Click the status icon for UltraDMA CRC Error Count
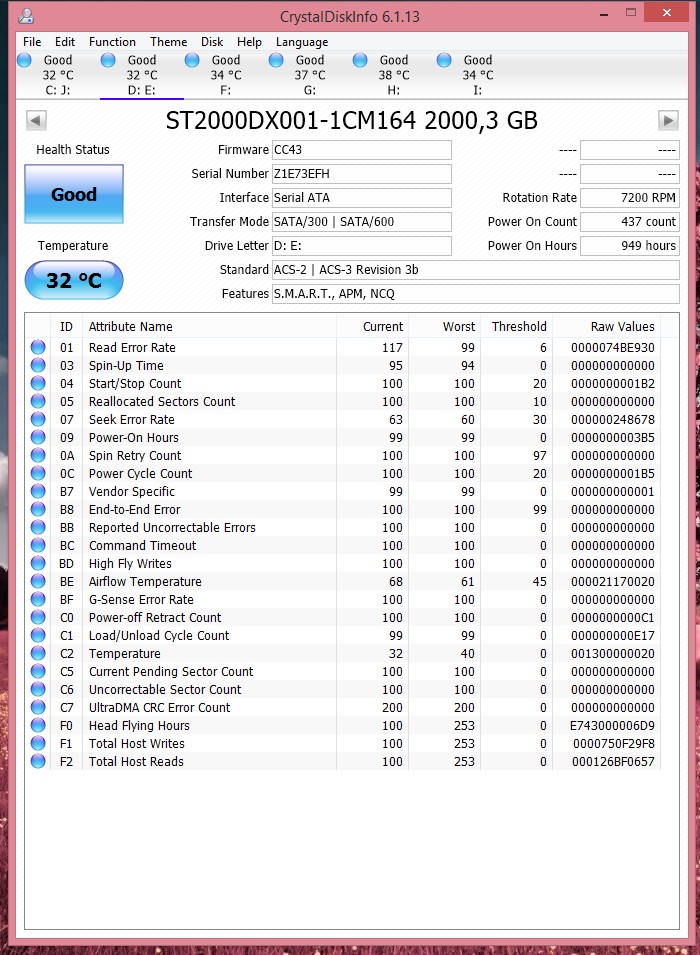This screenshot has height=955, width=700. coord(38,707)
